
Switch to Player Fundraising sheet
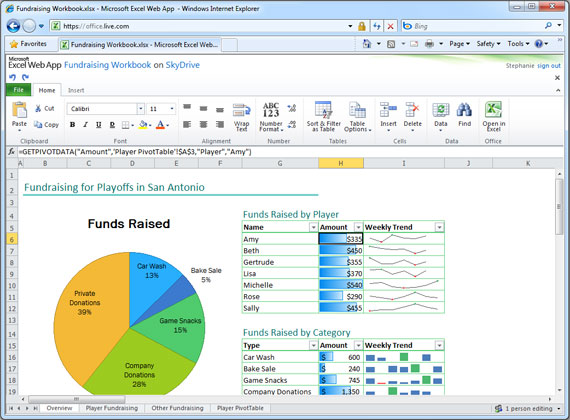point(112,408)
